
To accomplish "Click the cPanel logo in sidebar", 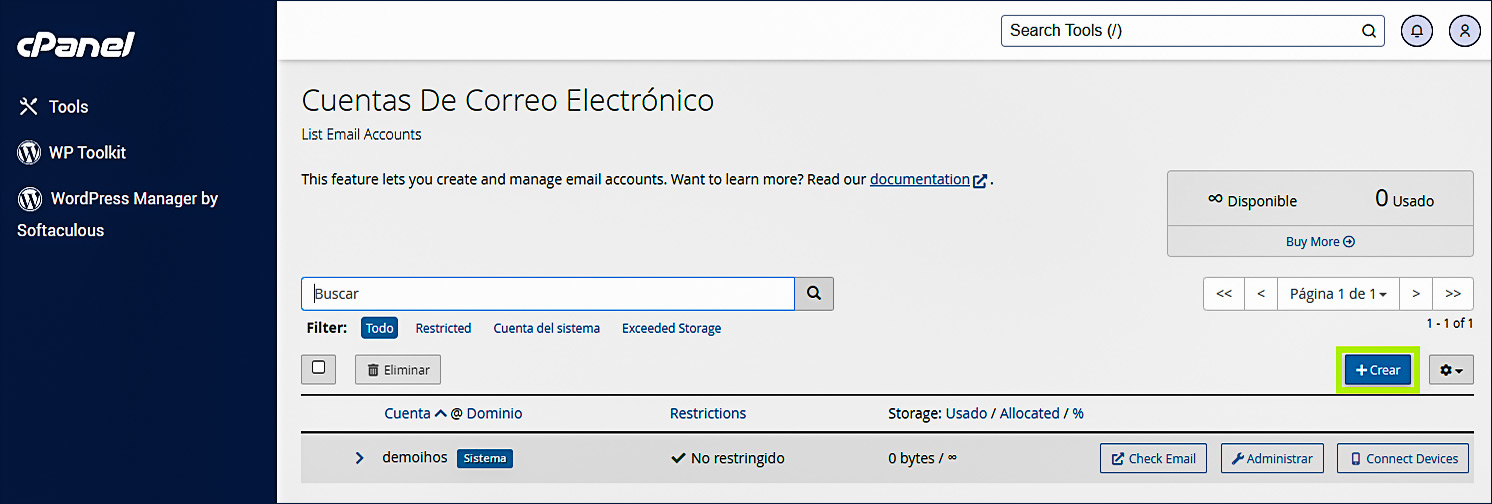I will pyautogui.click(x=76, y=46).
